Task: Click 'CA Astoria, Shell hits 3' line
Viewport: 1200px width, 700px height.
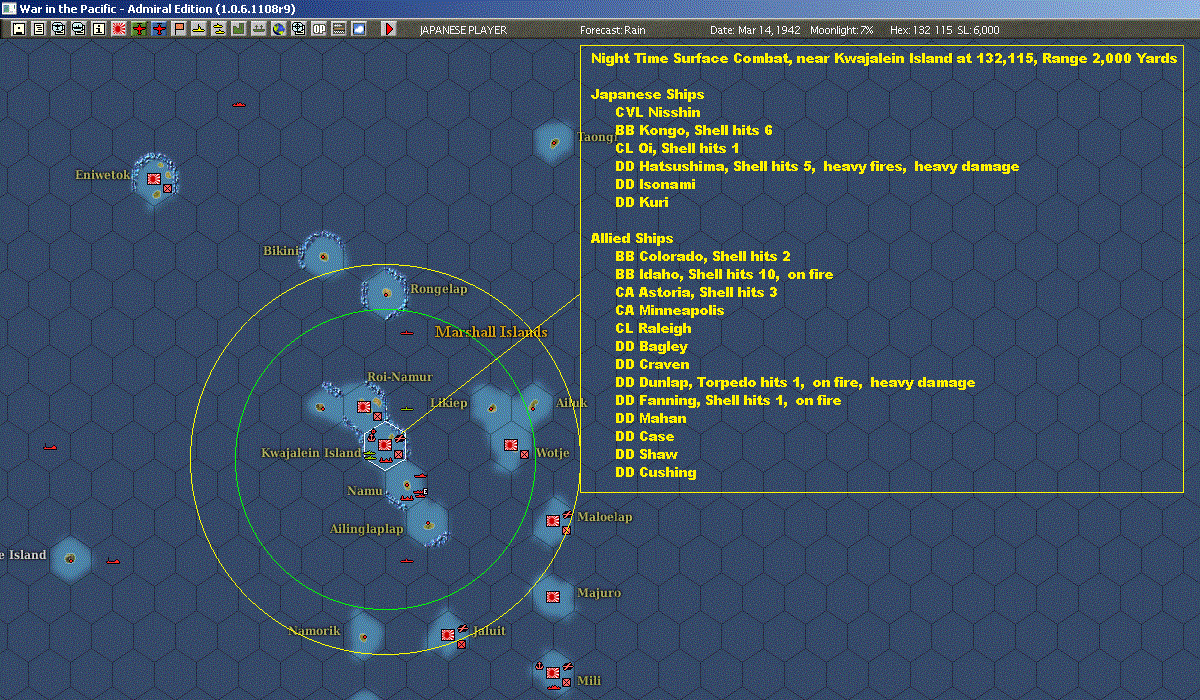Action: point(696,292)
